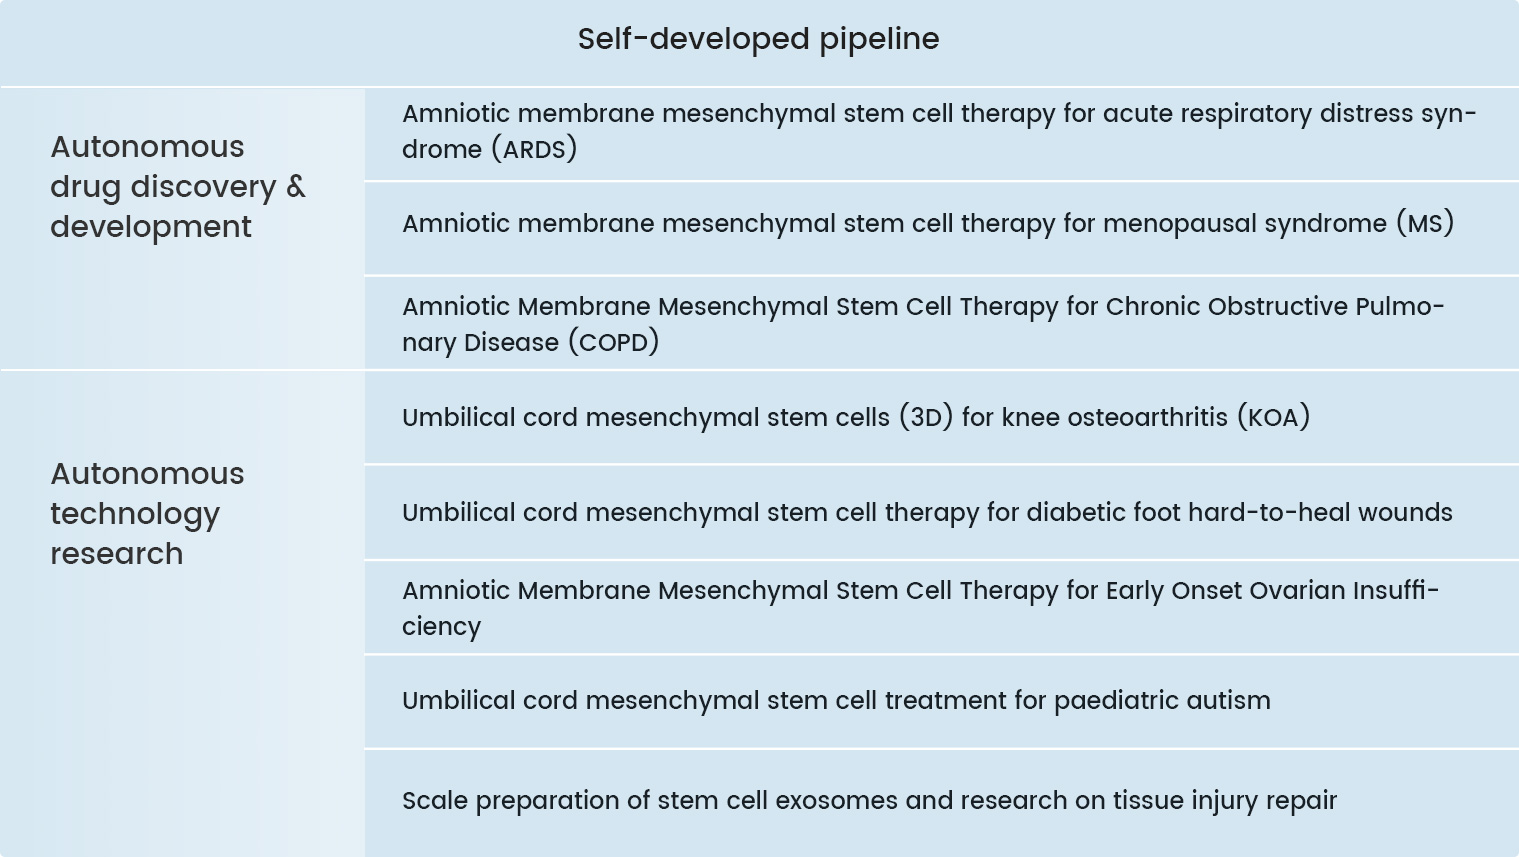Click the COPD amniotic membrane therapy row
Screen dimensions: 1519x857
941,323
